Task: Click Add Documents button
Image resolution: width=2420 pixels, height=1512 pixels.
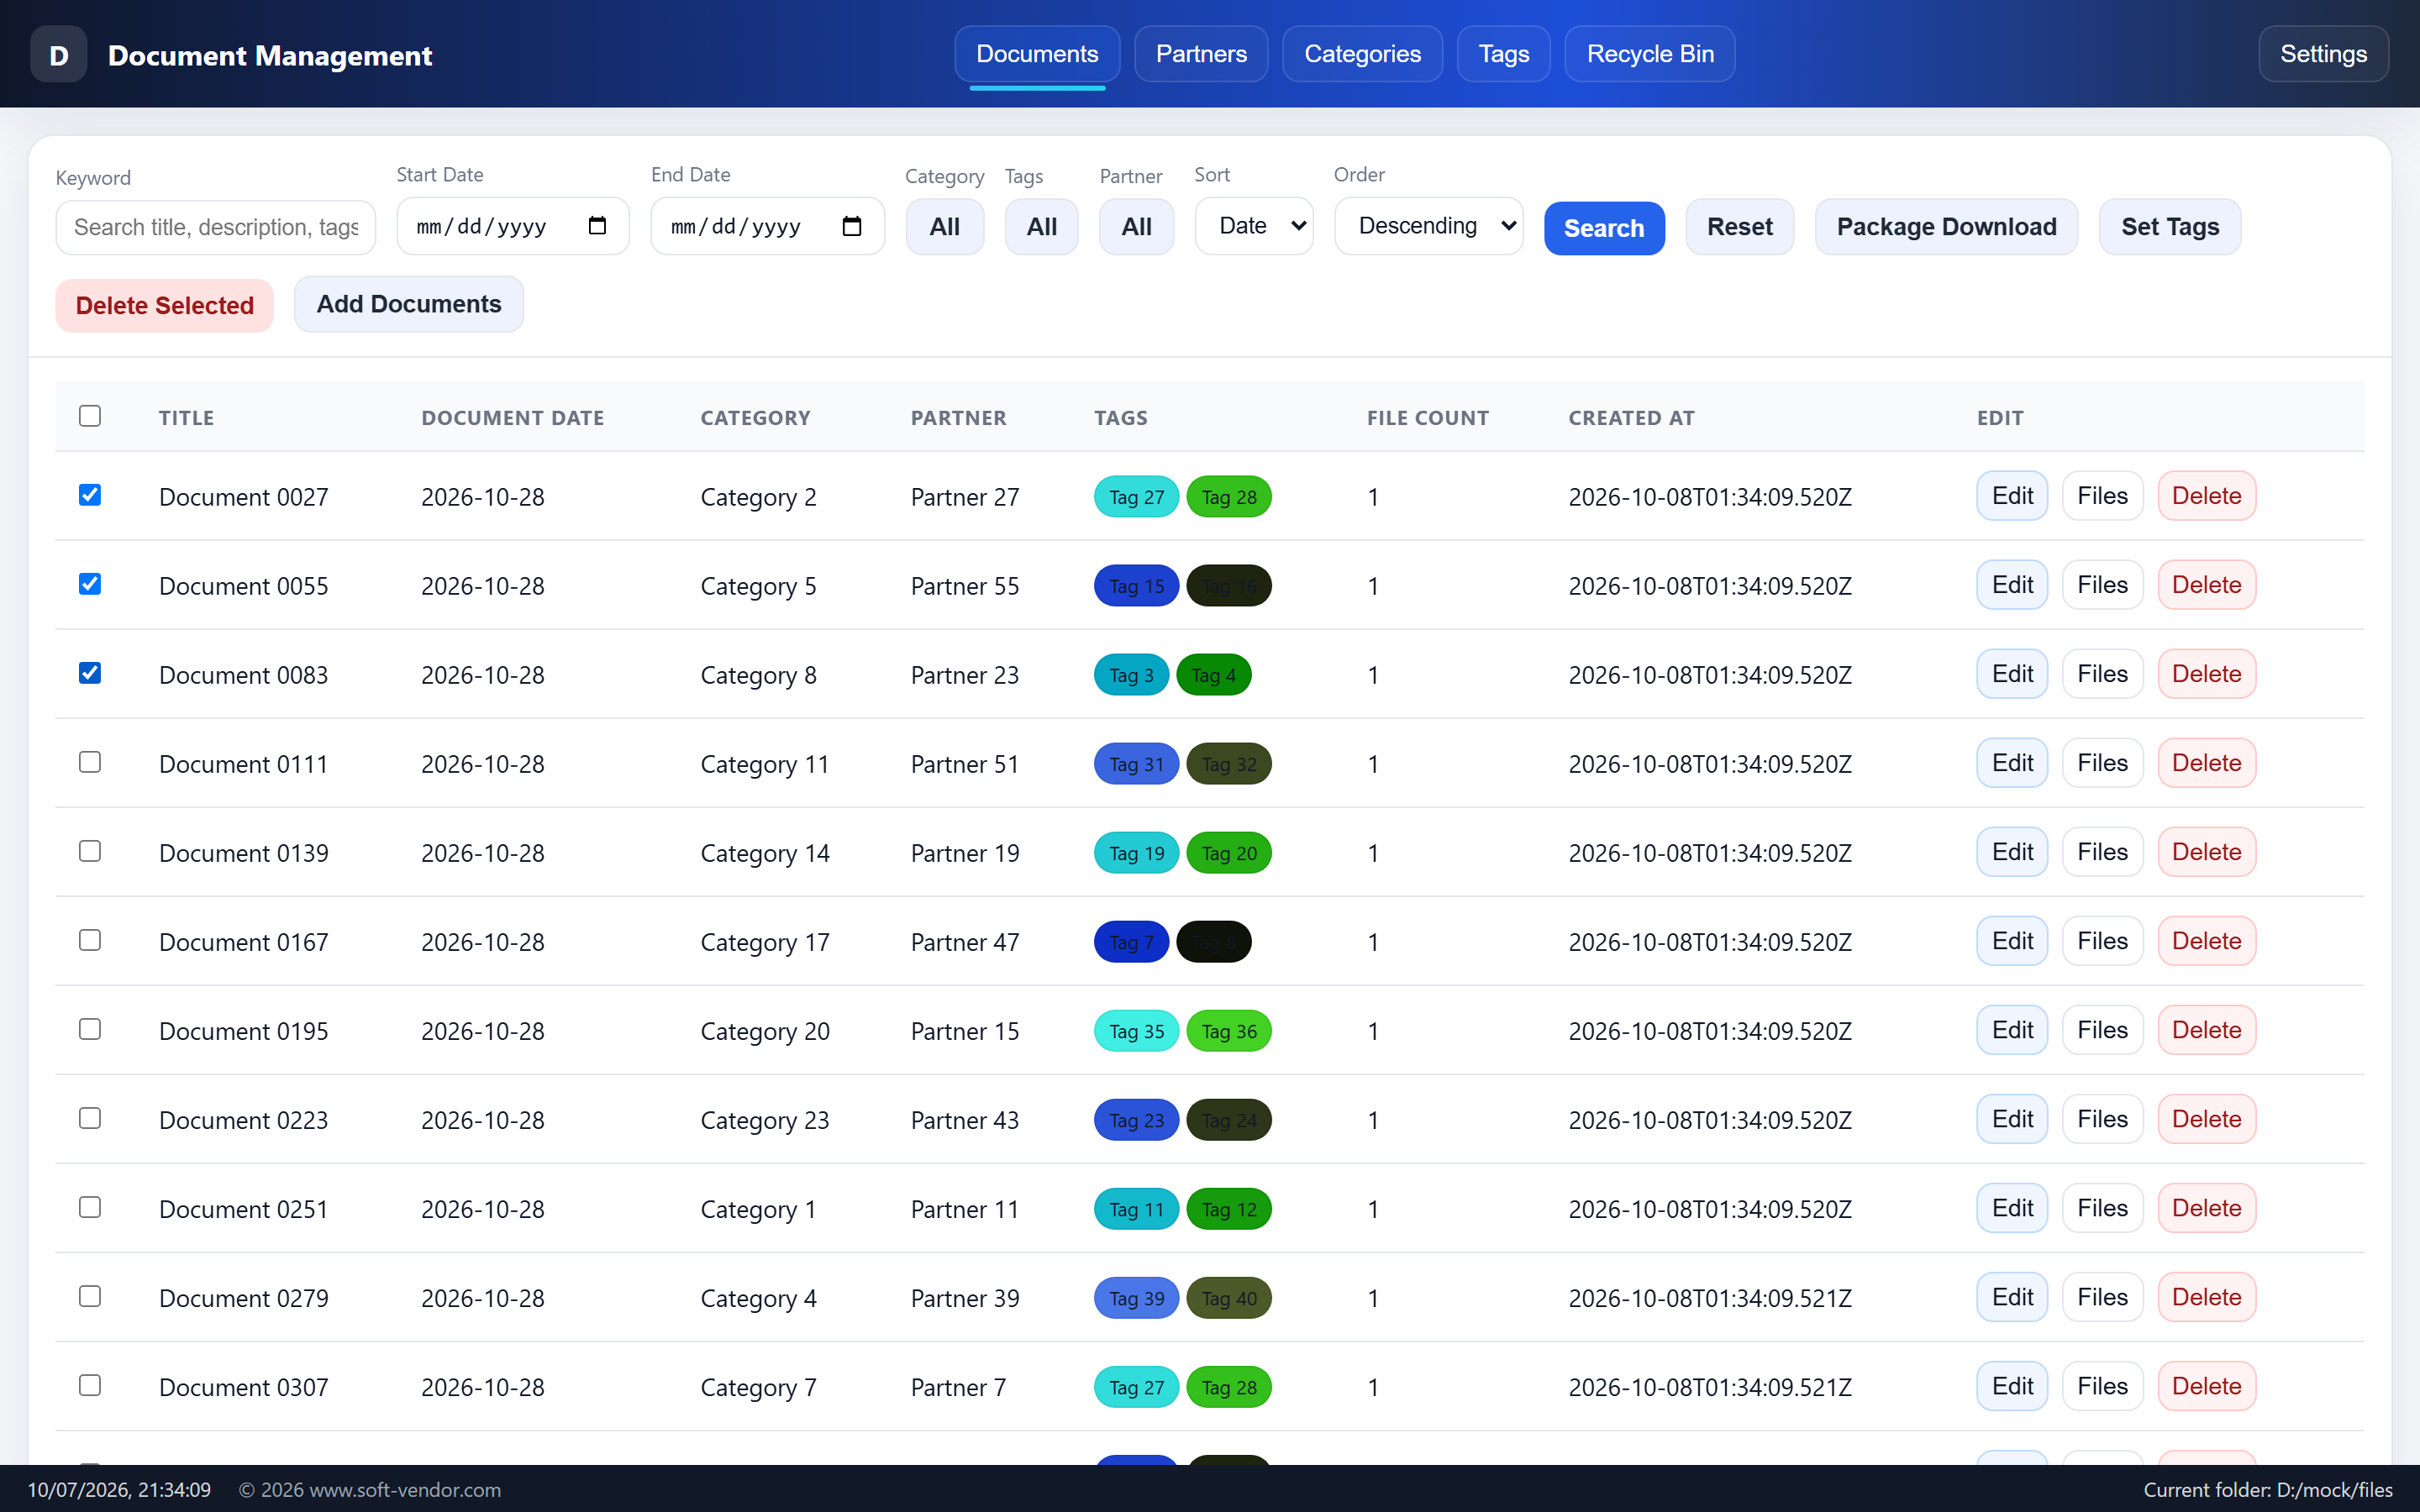Action: tap(409, 304)
